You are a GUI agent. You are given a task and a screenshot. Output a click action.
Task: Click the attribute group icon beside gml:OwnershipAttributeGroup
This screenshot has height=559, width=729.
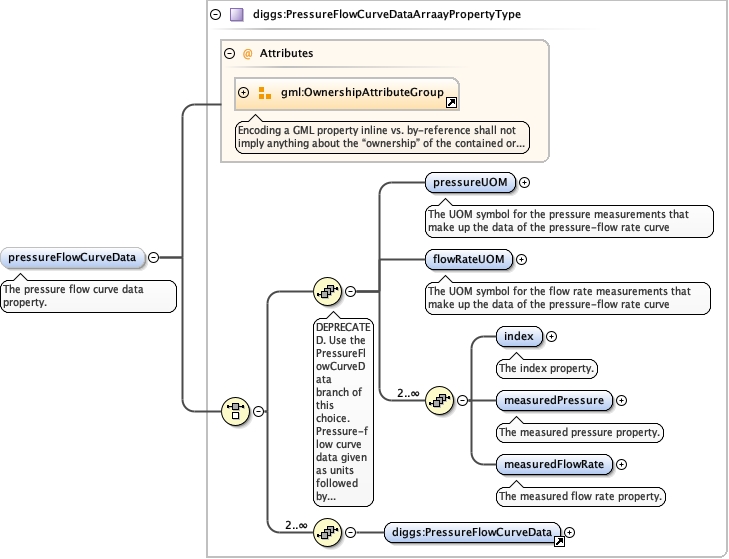point(265,93)
